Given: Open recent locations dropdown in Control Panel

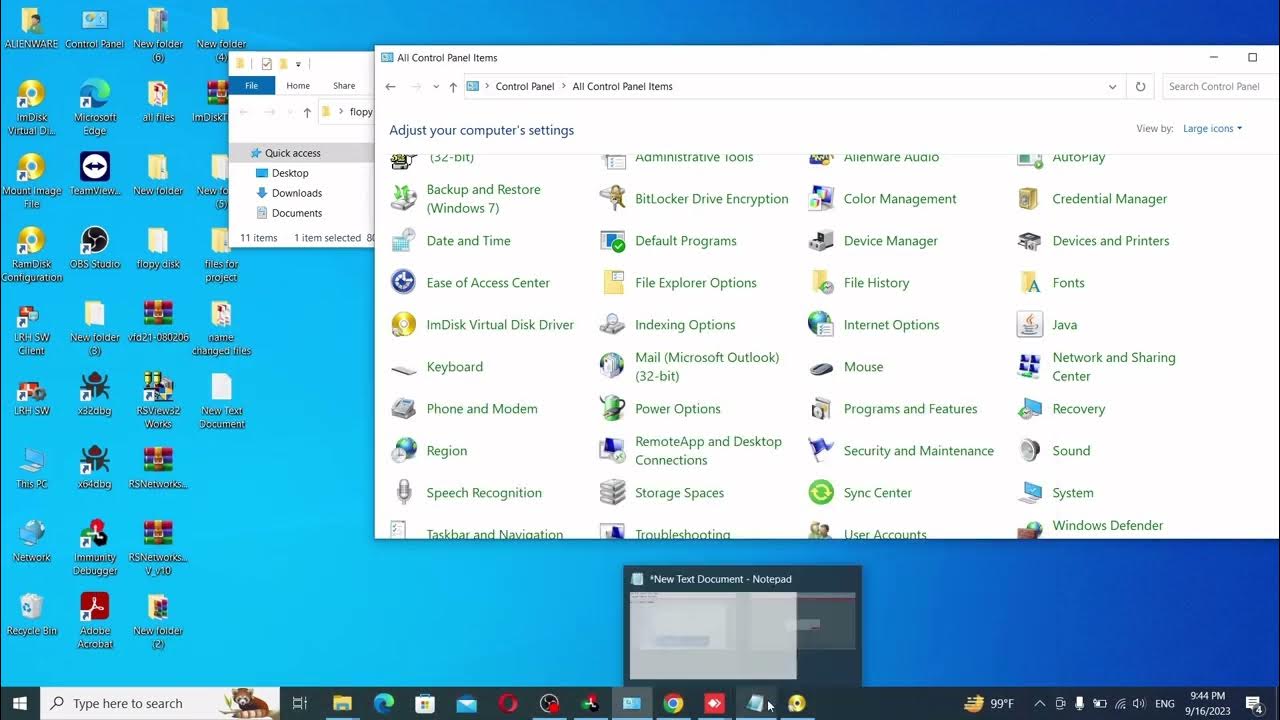Looking at the screenshot, I should [x=436, y=87].
